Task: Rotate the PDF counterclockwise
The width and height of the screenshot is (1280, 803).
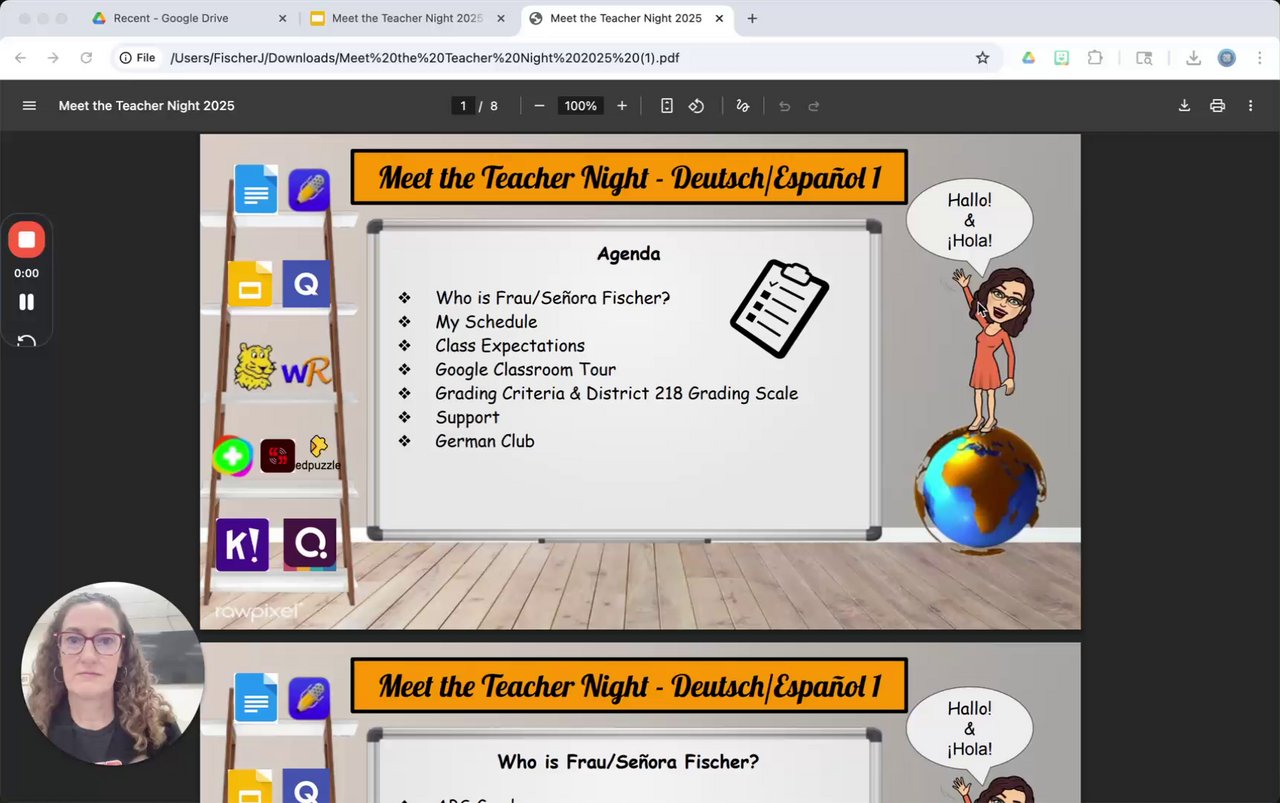Action: point(697,106)
